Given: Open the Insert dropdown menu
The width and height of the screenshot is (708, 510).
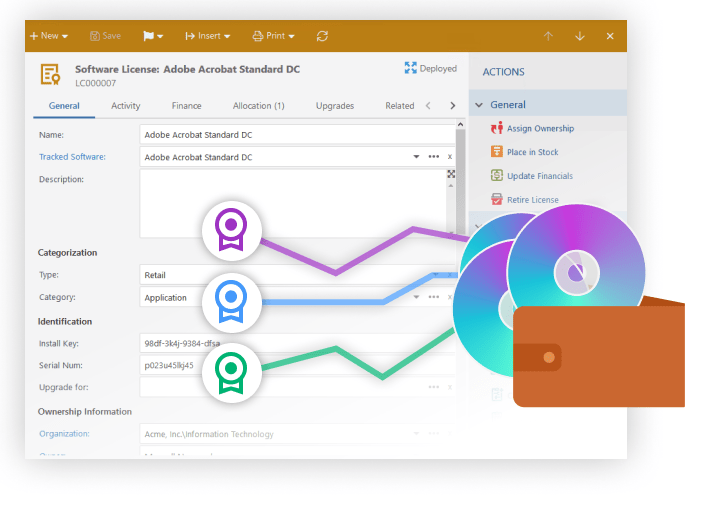Looking at the screenshot, I should click(208, 36).
